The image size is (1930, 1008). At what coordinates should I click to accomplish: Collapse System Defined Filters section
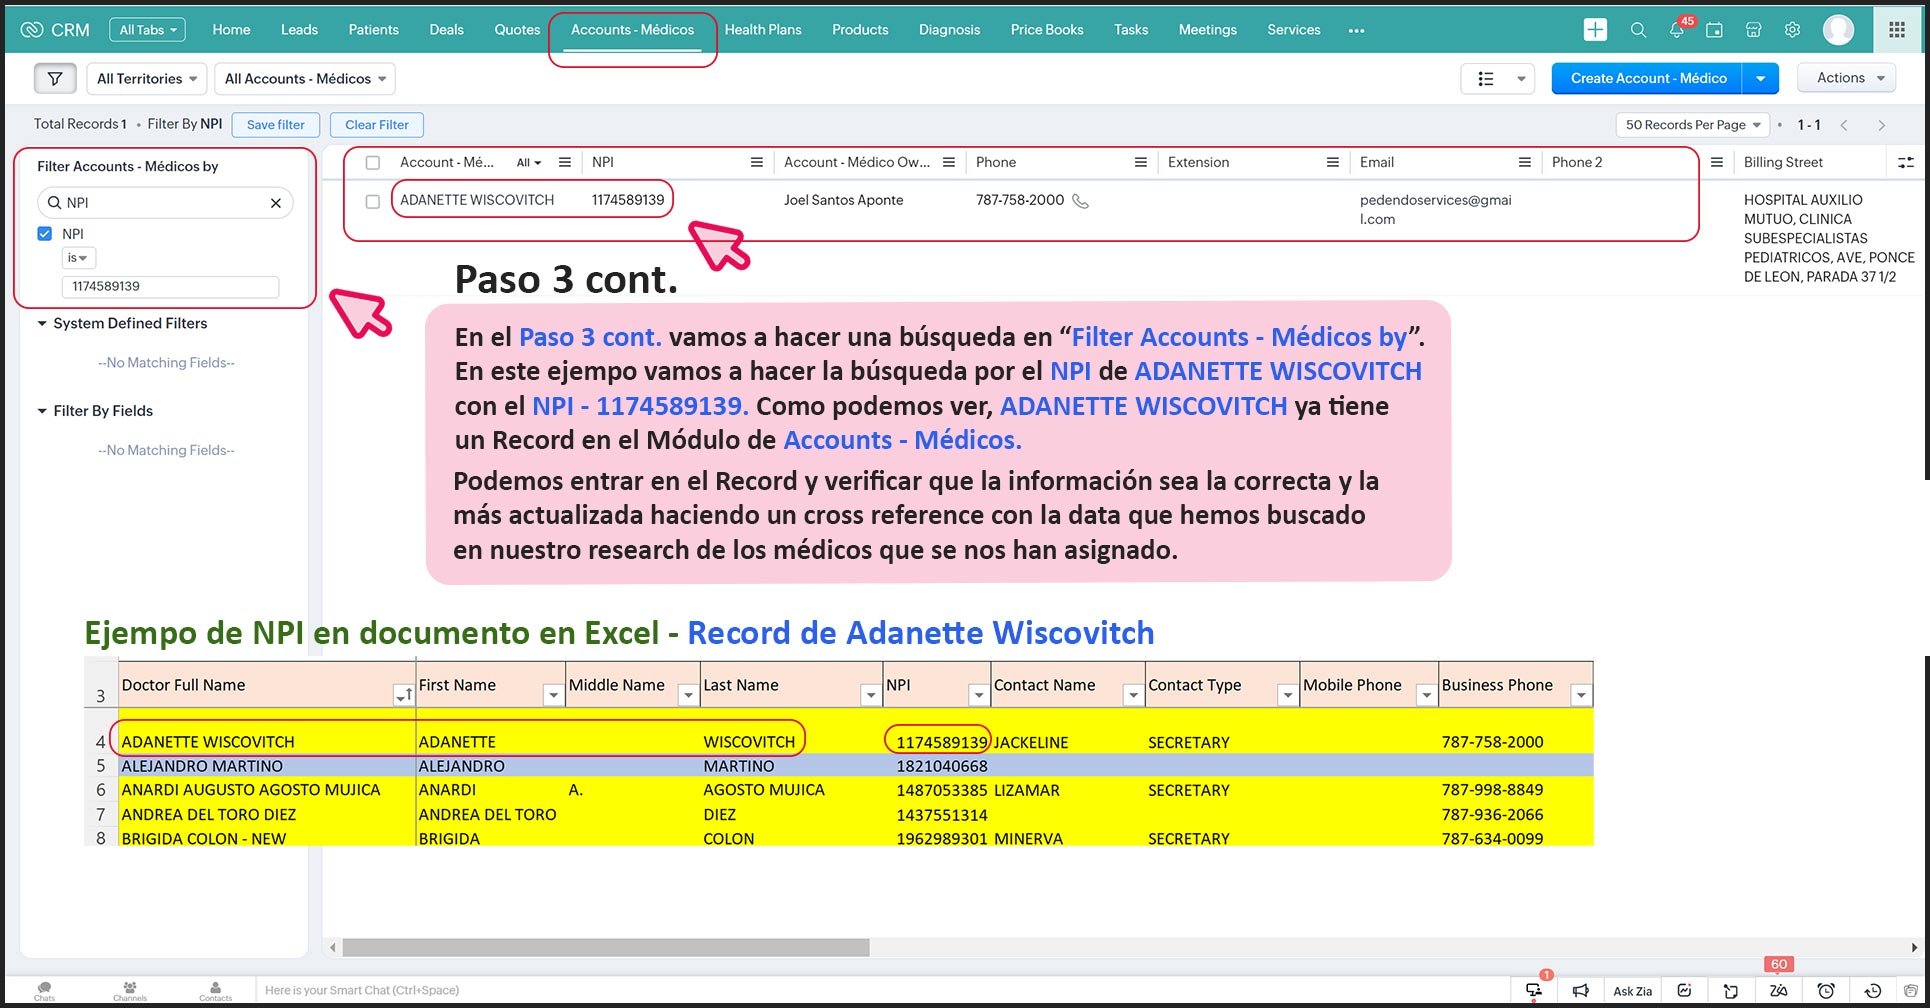coord(42,324)
